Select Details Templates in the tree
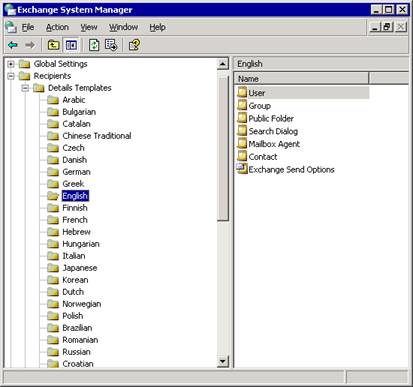The width and height of the screenshot is (413, 387). coord(80,88)
